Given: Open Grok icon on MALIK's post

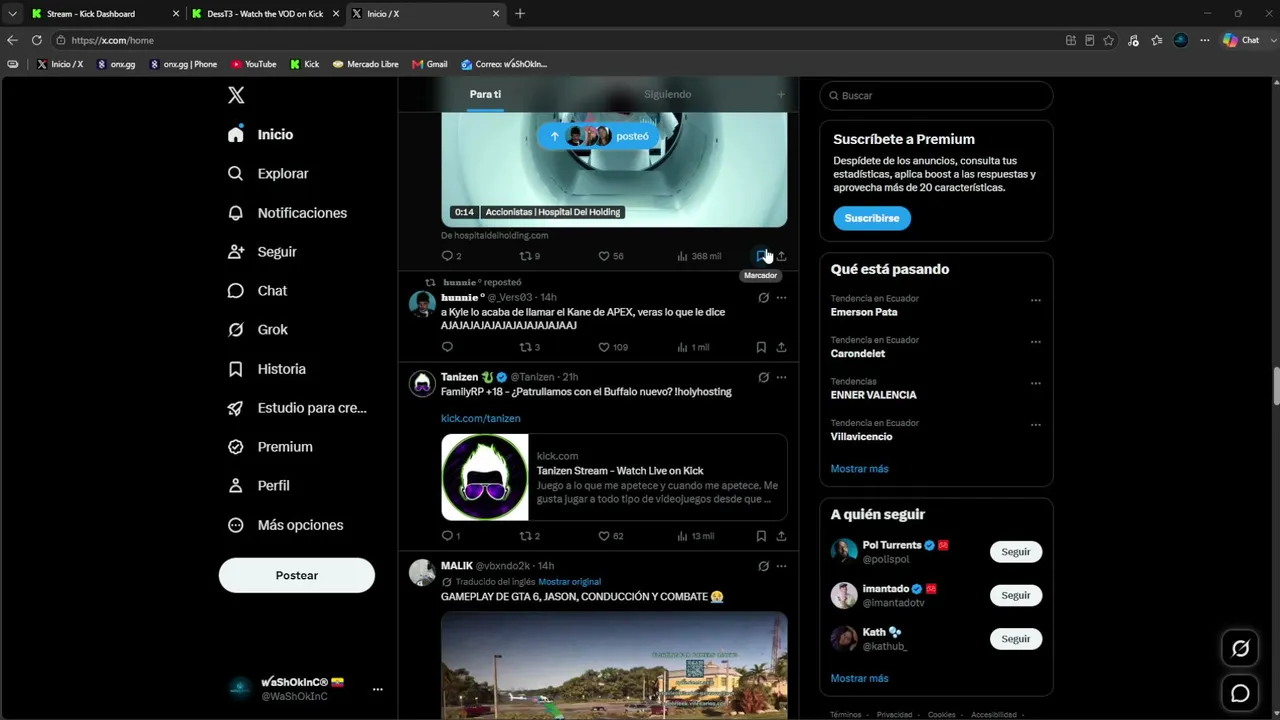Looking at the screenshot, I should click(x=763, y=566).
